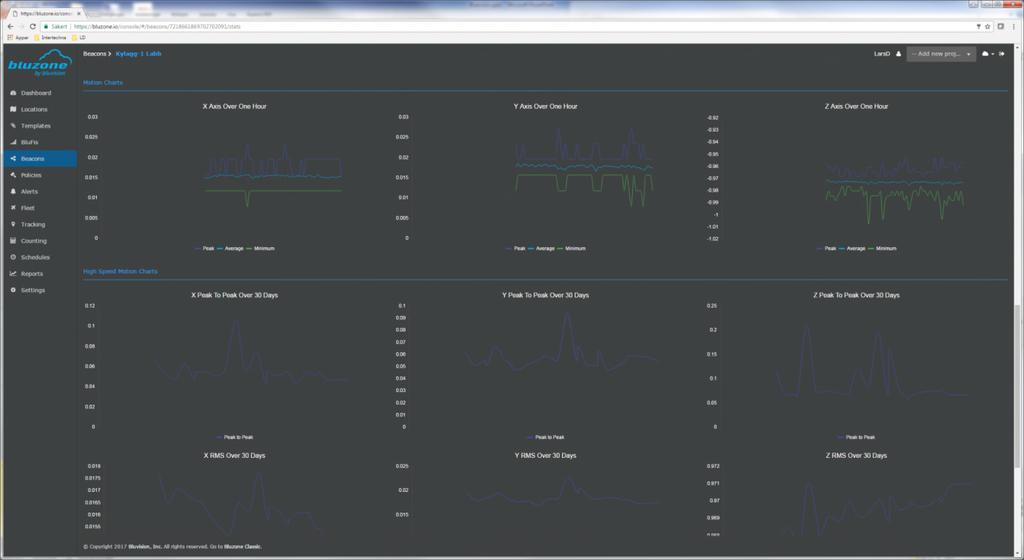Toggle Peak to Peak legend under Y chart
Viewport: 1024px width, 560px height.
(x=545, y=437)
